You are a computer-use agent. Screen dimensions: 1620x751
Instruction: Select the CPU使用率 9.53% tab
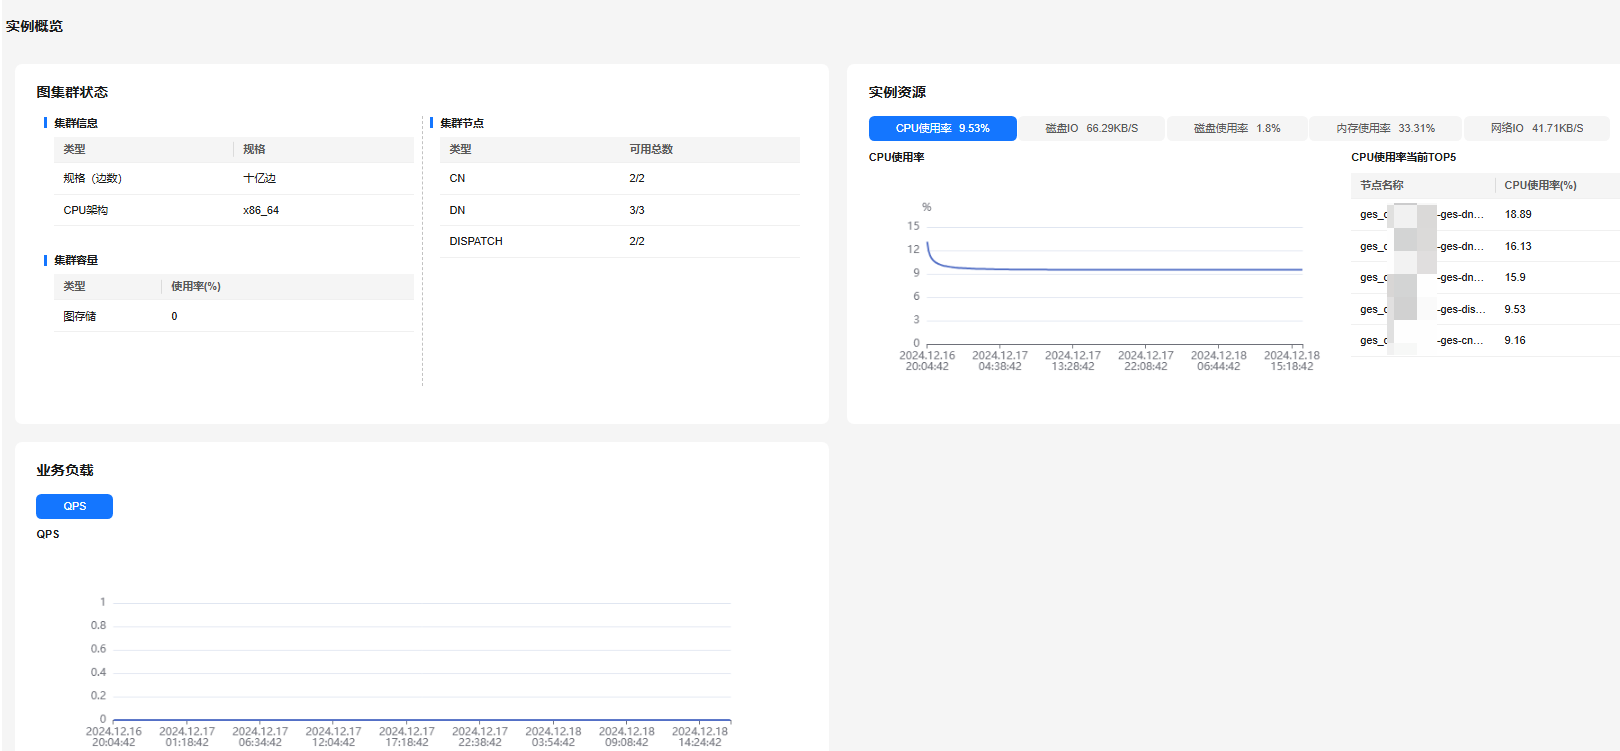pyautogui.click(x=942, y=128)
